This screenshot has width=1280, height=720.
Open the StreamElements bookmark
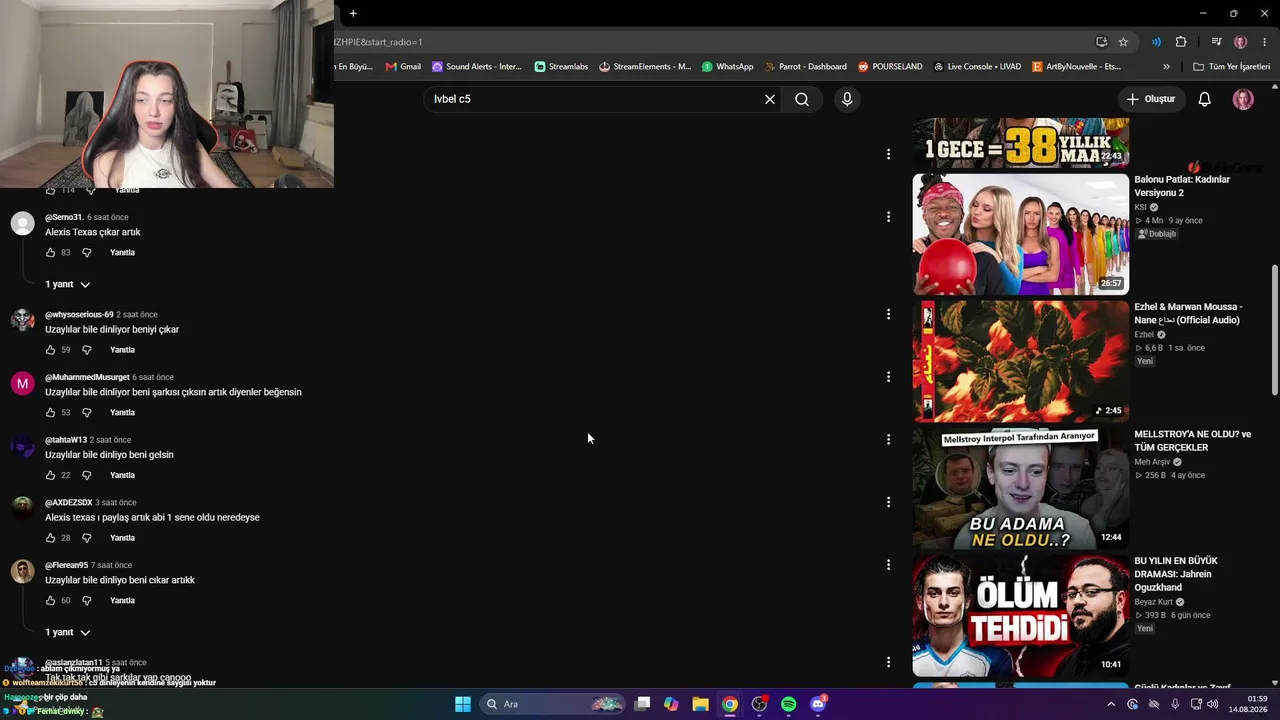645,67
